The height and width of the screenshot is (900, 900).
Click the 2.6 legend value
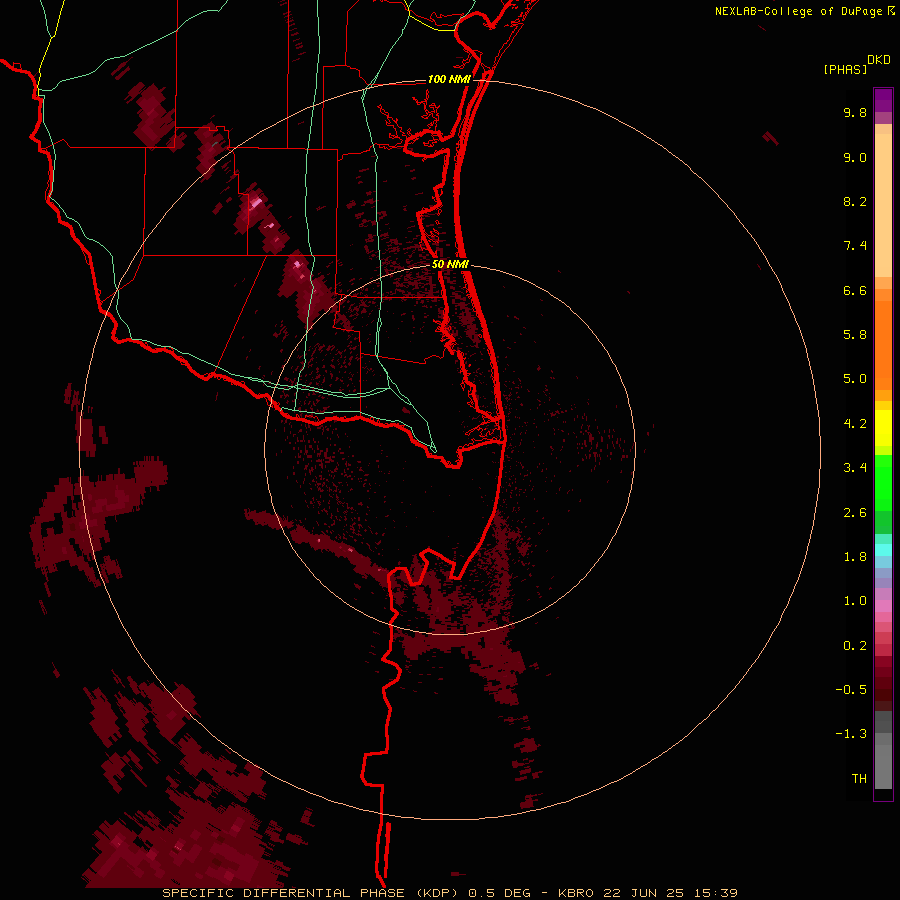coord(855,513)
